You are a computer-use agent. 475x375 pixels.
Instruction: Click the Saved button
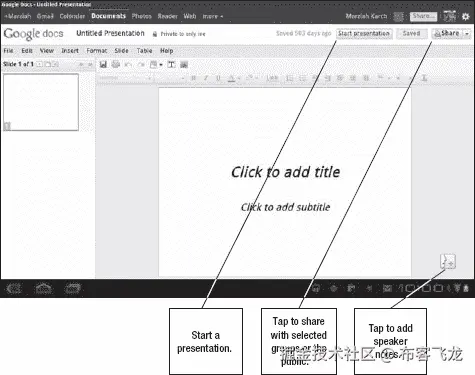411,33
